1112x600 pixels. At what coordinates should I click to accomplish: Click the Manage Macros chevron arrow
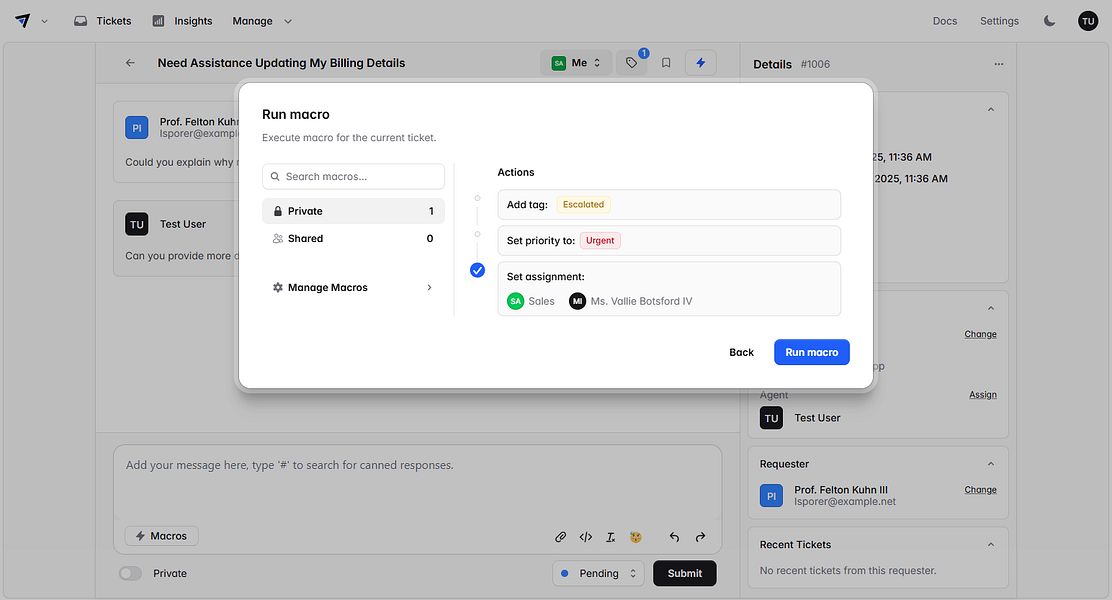pyautogui.click(x=429, y=287)
